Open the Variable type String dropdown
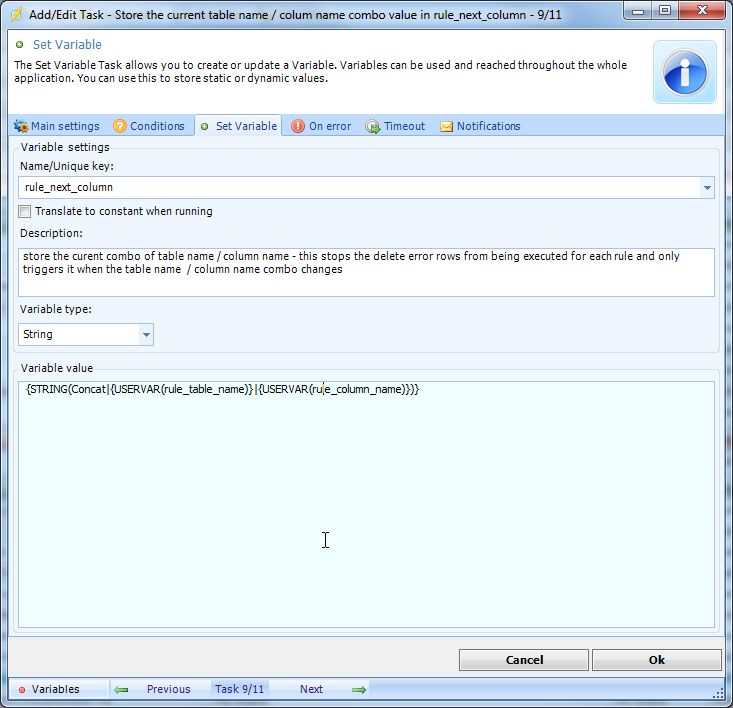 (146, 335)
